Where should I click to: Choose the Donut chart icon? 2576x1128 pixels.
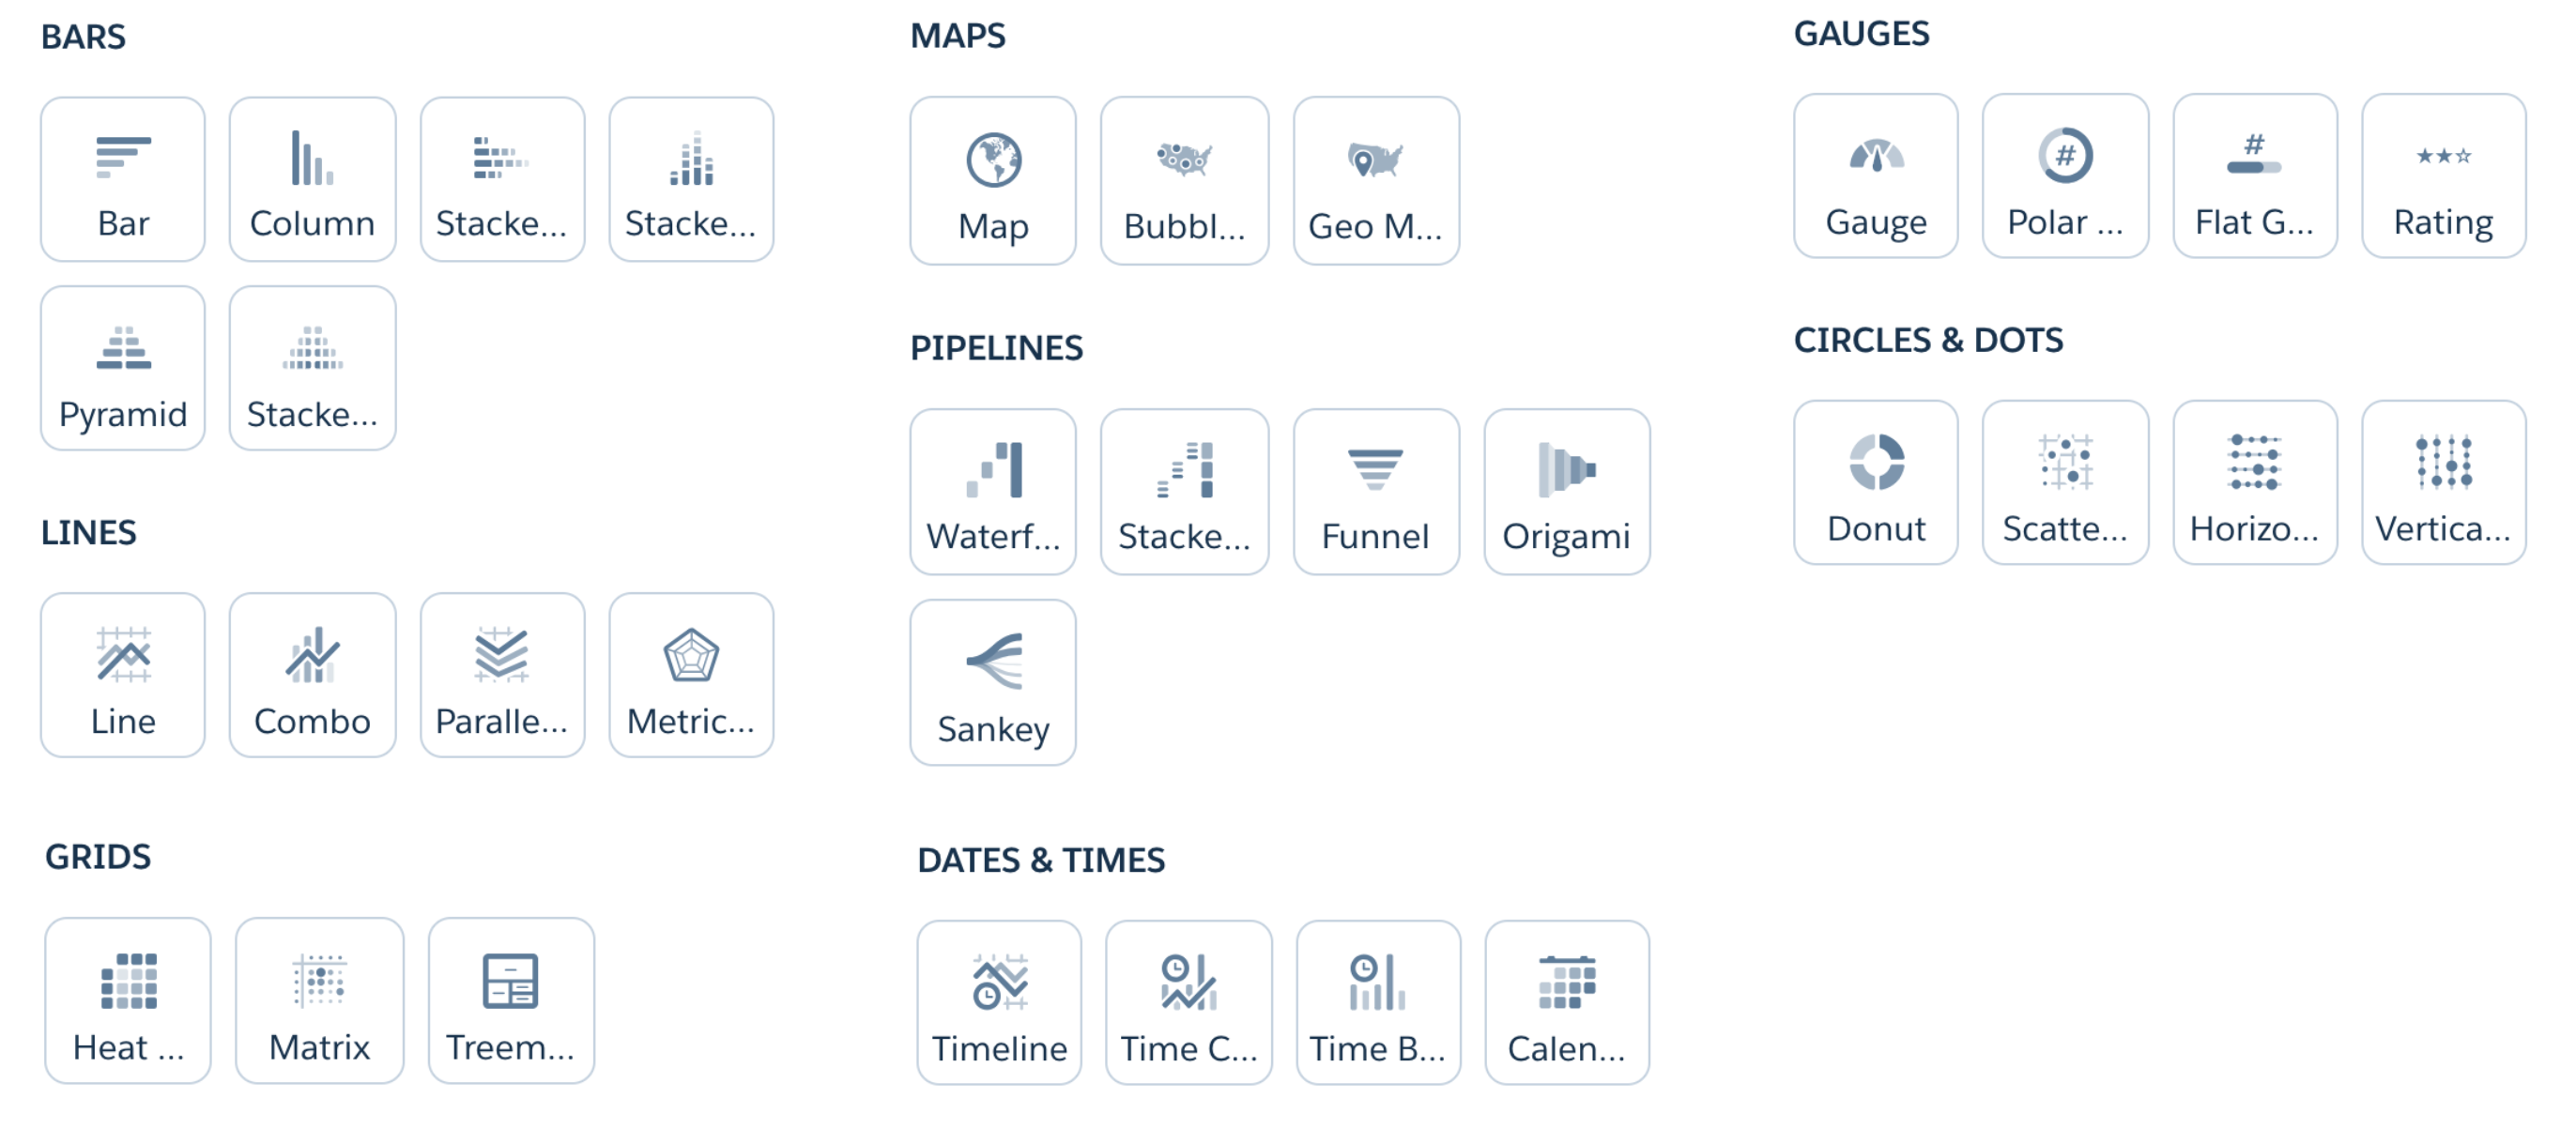click(x=1875, y=482)
